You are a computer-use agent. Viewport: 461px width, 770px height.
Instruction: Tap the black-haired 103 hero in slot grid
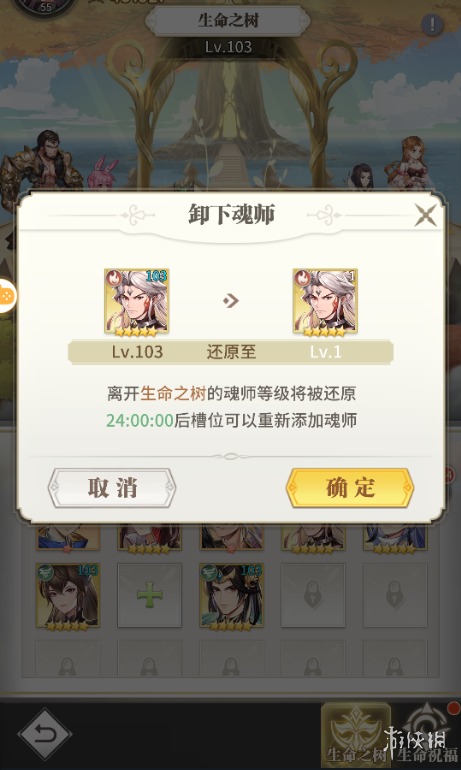[231, 596]
